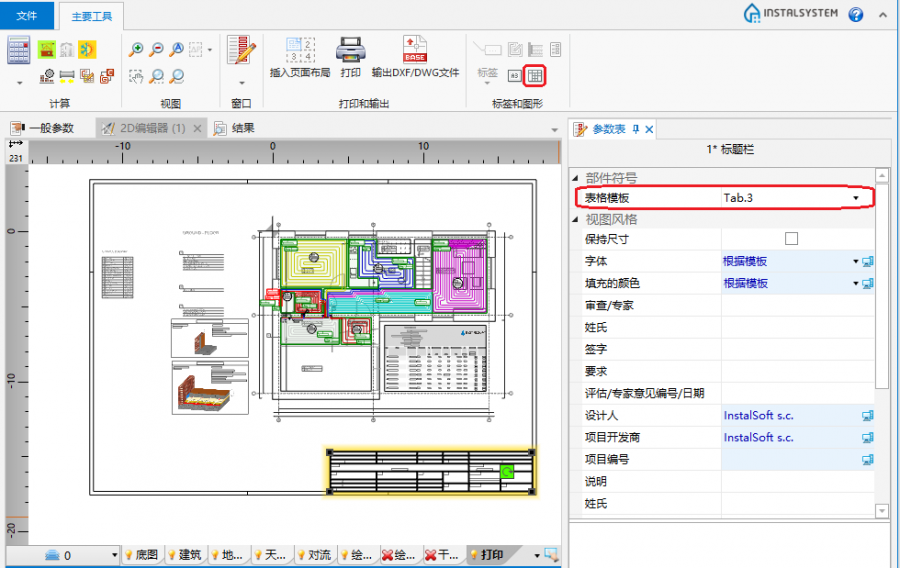Image resolution: width=900 pixels, height=568 pixels.
Task: Click the zoom out magnifier icon
Action: [157, 49]
